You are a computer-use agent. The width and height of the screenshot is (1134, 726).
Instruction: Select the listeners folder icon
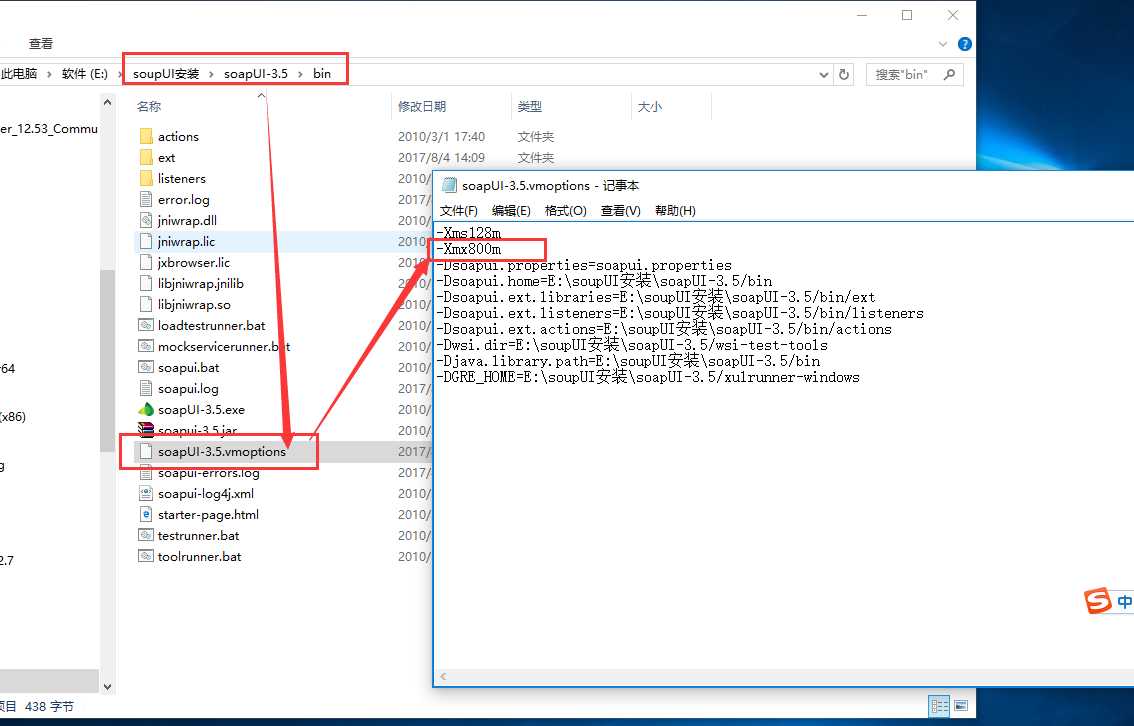(x=146, y=178)
